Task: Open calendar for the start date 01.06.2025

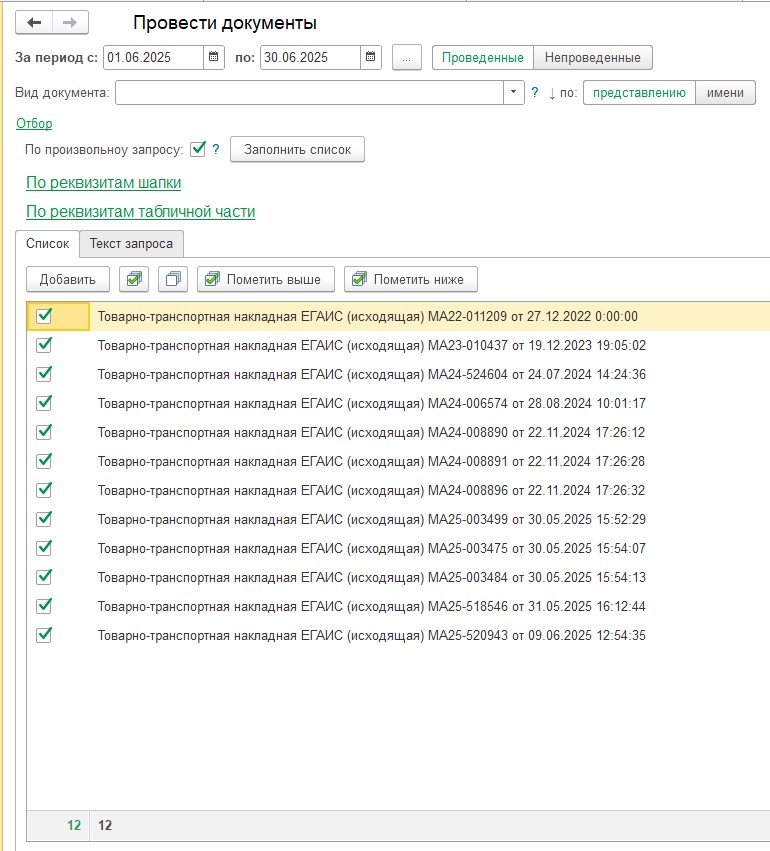Action: [214, 57]
